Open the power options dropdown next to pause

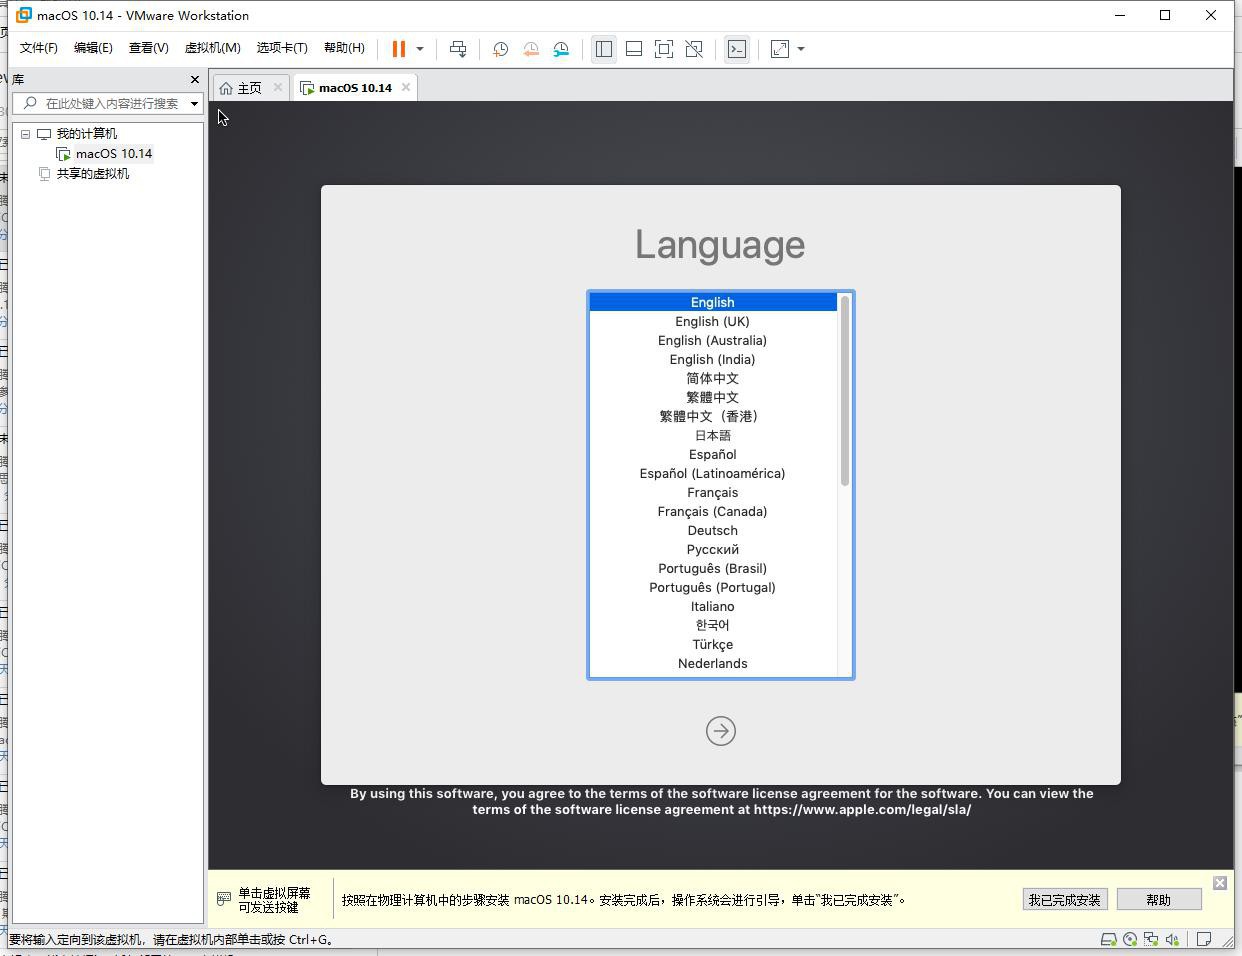(x=420, y=49)
